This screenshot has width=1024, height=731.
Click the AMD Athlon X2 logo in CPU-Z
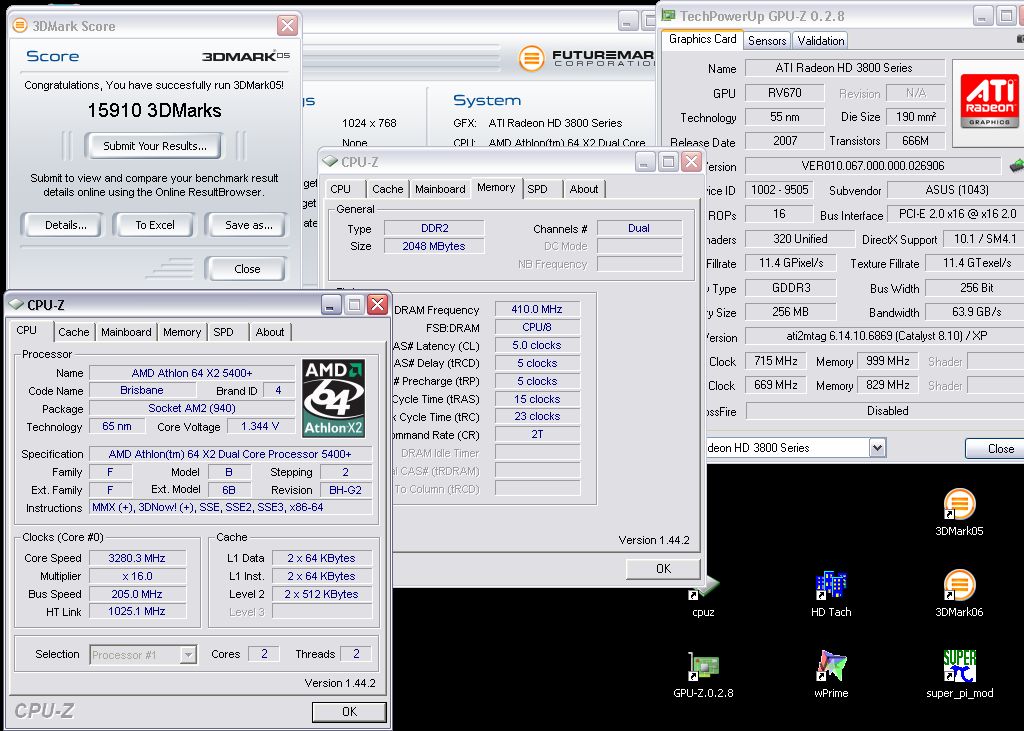point(334,398)
